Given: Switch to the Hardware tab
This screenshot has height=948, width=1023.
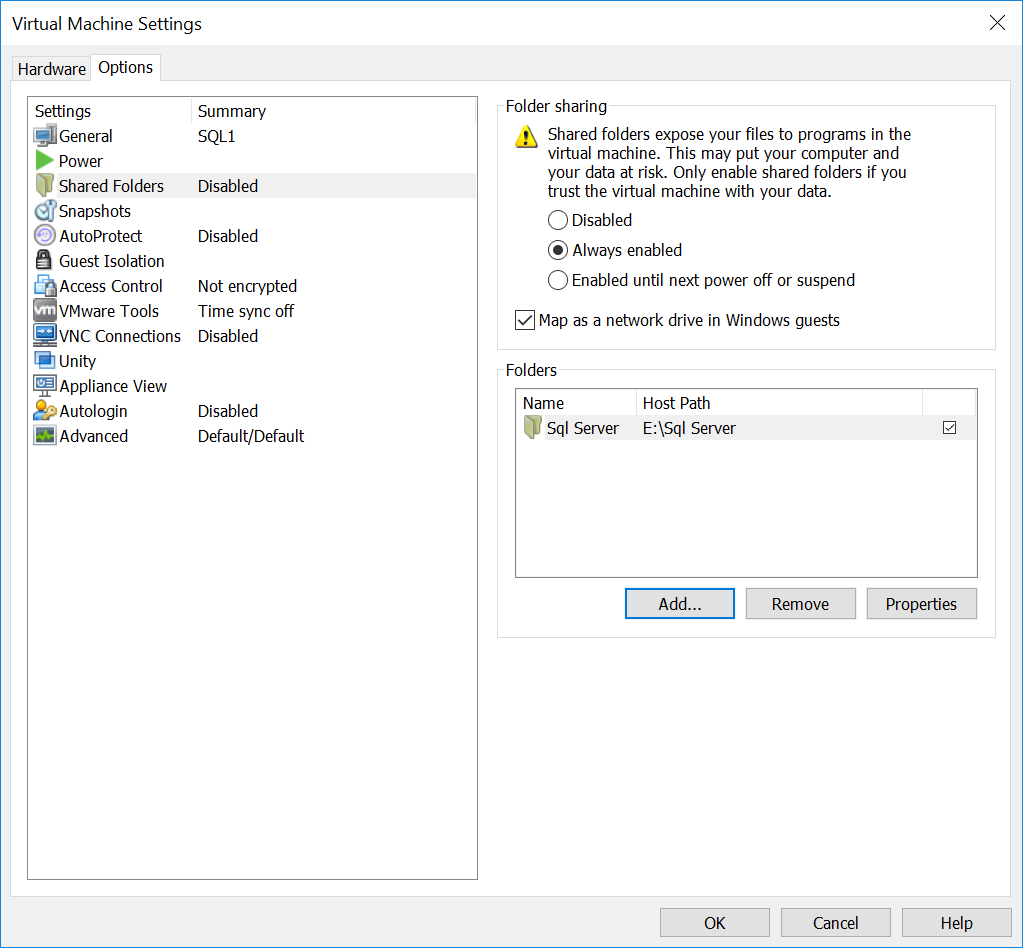Looking at the screenshot, I should pyautogui.click(x=52, y=69).
